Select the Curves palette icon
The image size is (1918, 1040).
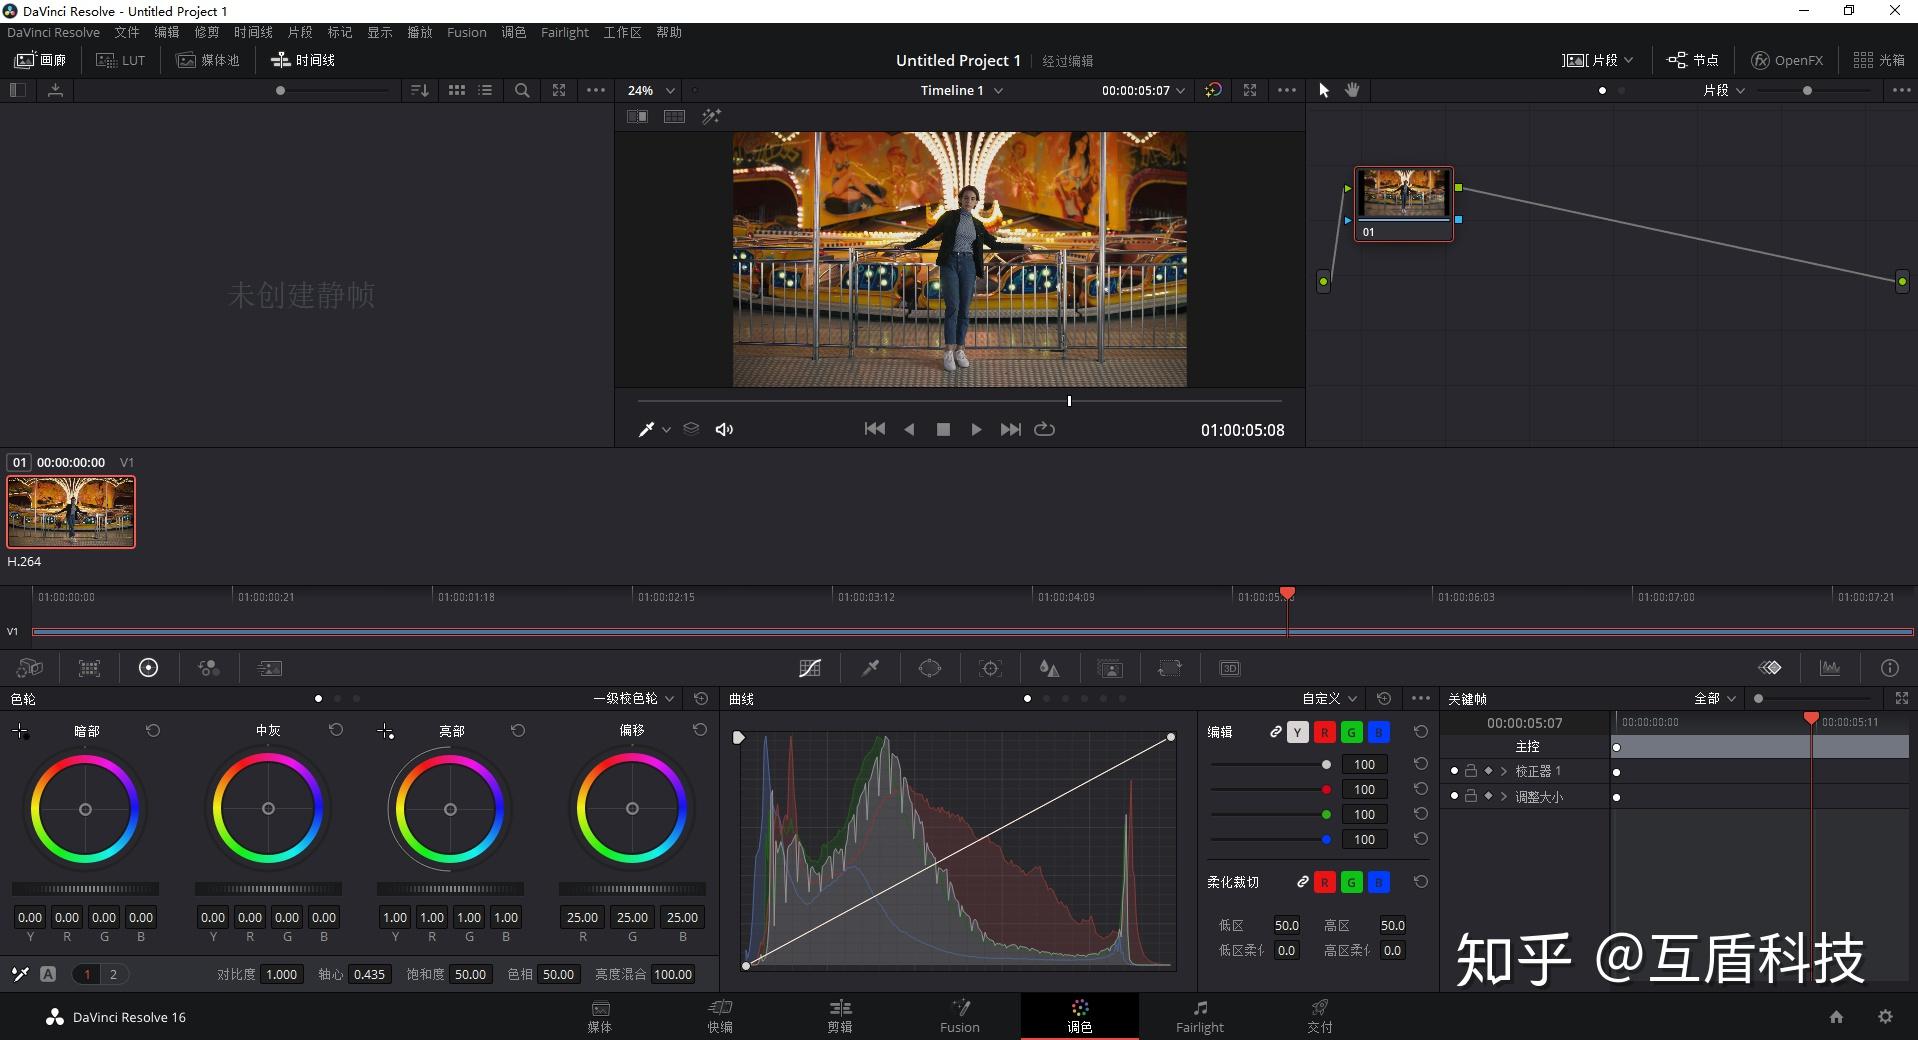810,668
